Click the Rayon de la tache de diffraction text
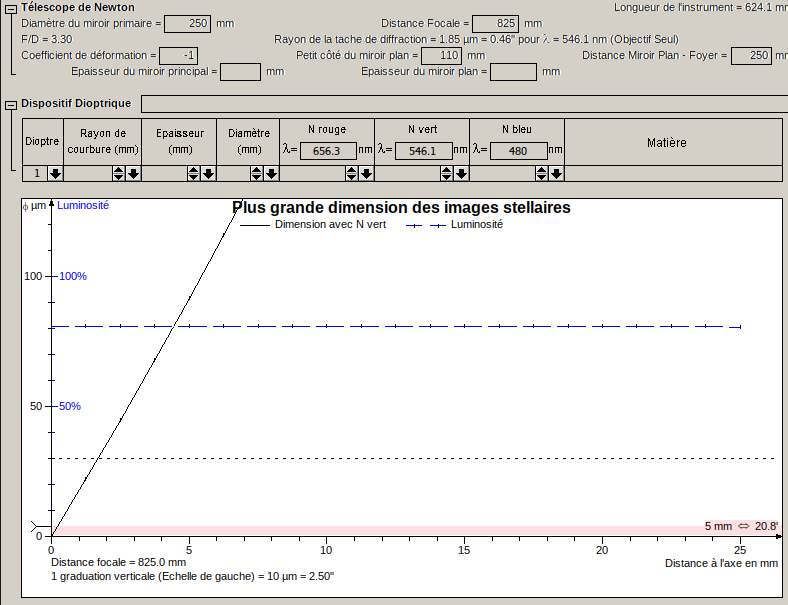Screen dimensions: 788x605 point(476,40)
